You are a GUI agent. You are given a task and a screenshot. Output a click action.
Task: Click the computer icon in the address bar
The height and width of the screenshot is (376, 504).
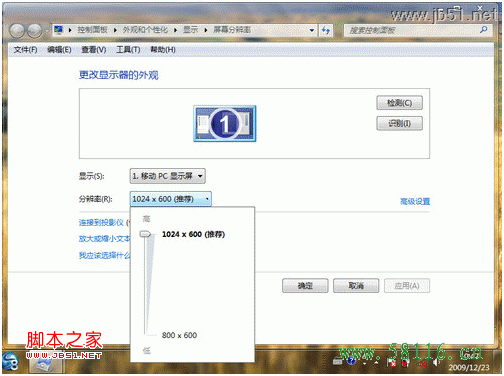pos(59,30)
